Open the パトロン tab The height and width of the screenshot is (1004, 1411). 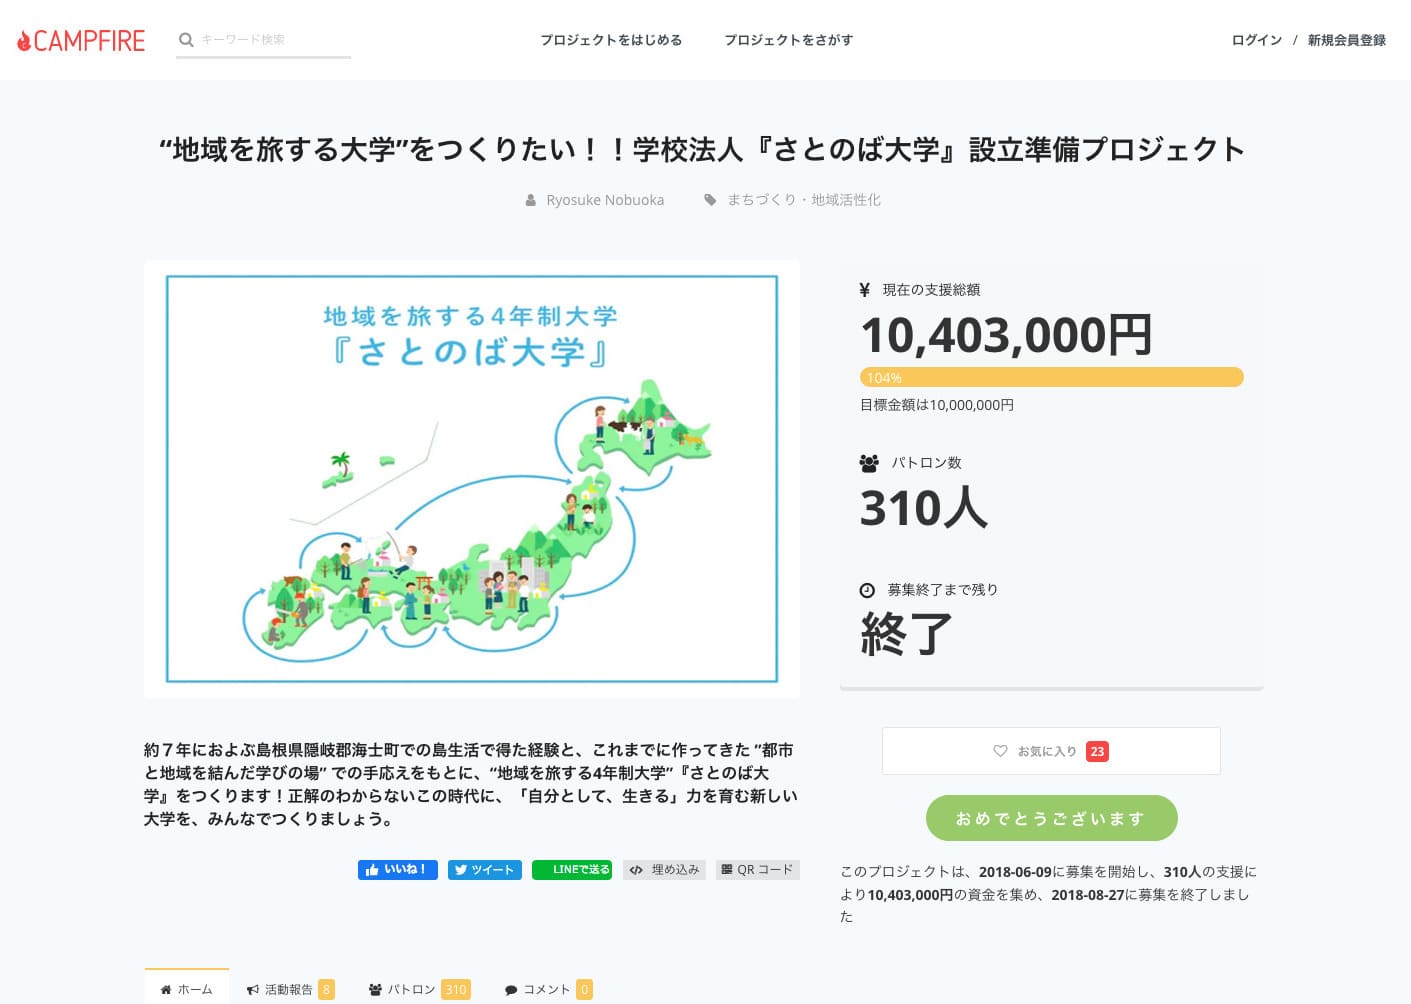(x=418, y=989)
